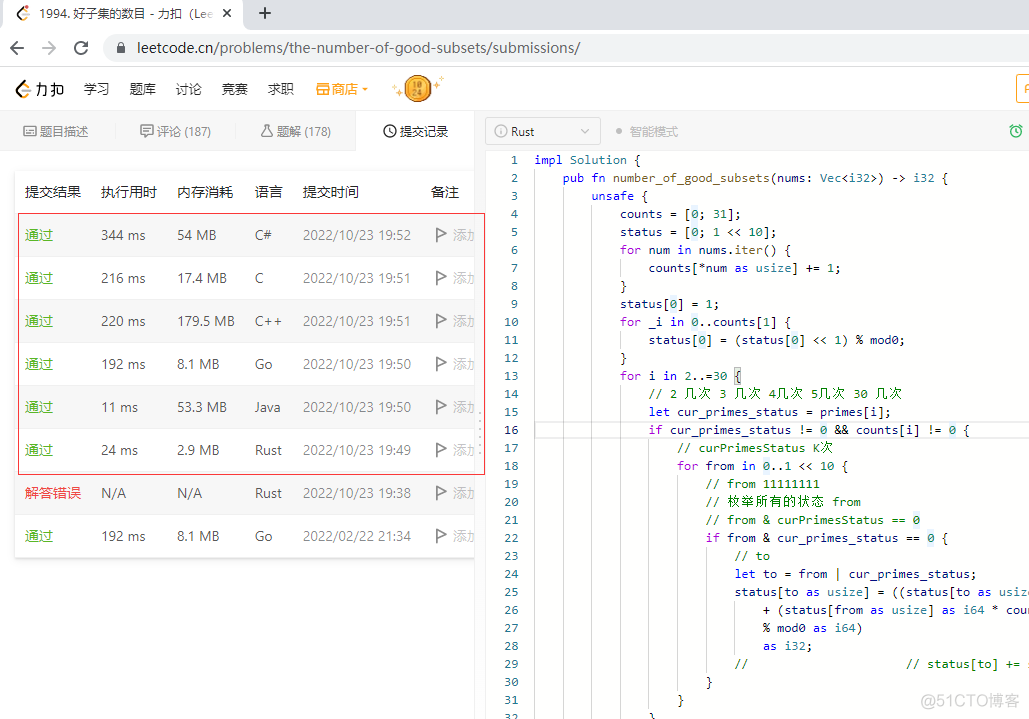Click the '2022/10/23 19:38' timestamp
The width and height of the screenshot is (1029, 719).
point(357,493)
